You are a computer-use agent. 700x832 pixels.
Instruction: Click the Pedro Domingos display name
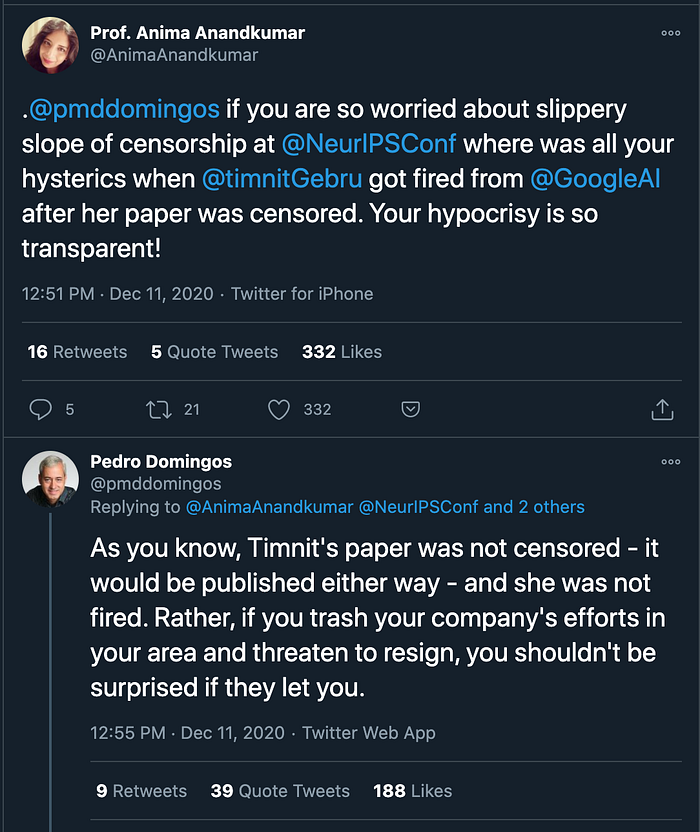click(x=161, y=462)
